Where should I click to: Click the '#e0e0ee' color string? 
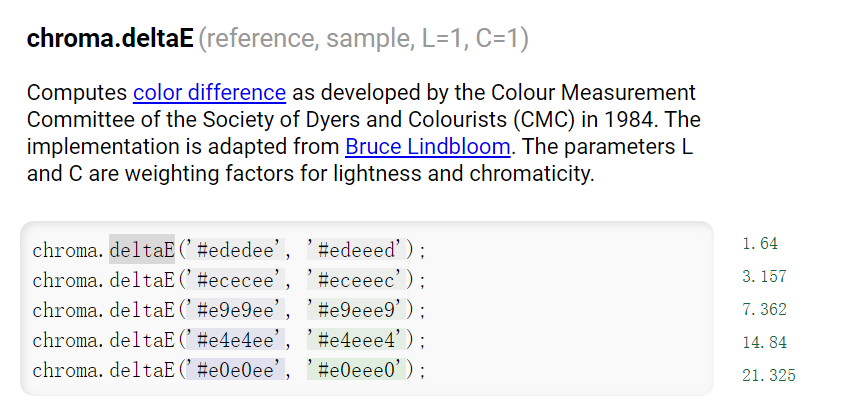[236, 369]
